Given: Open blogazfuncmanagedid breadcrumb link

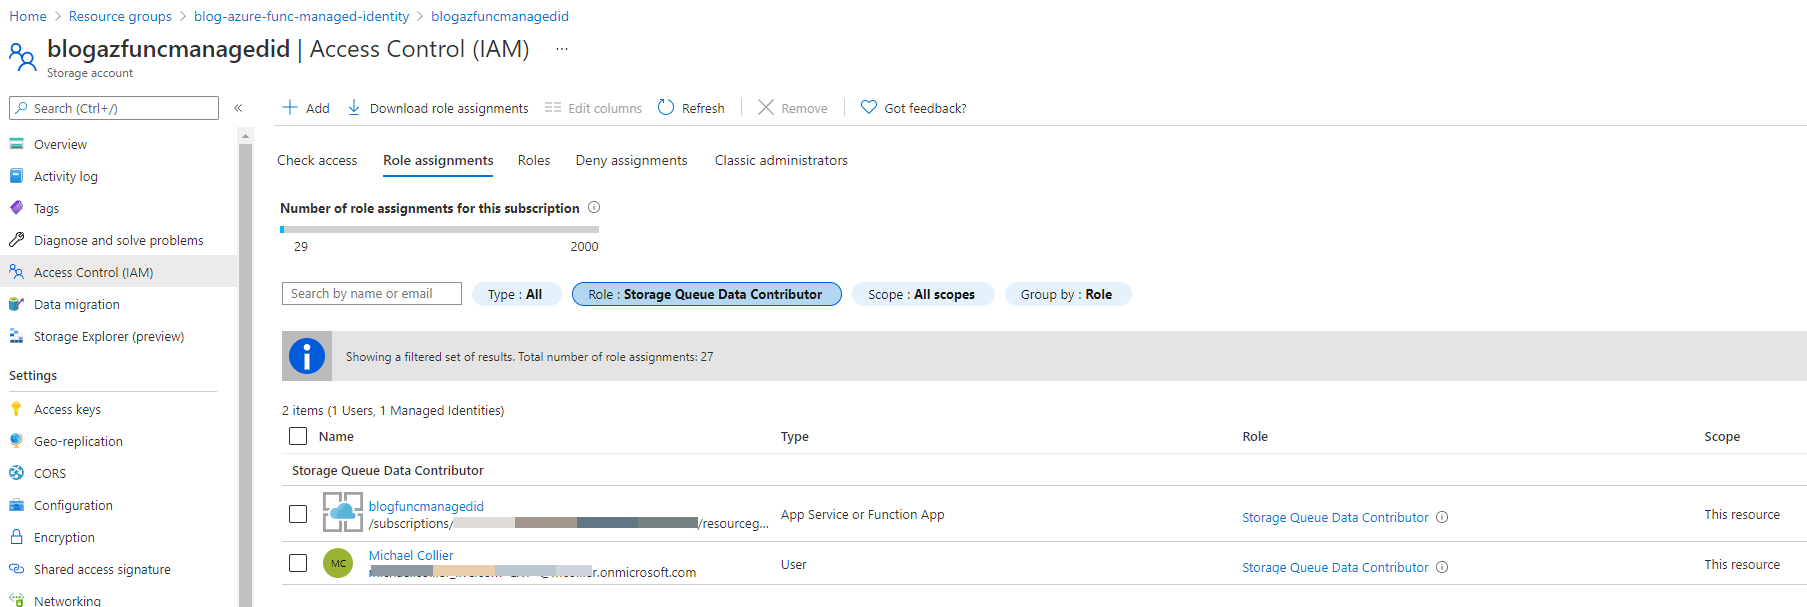Looking at the screenshot, I should click(500, 16).
